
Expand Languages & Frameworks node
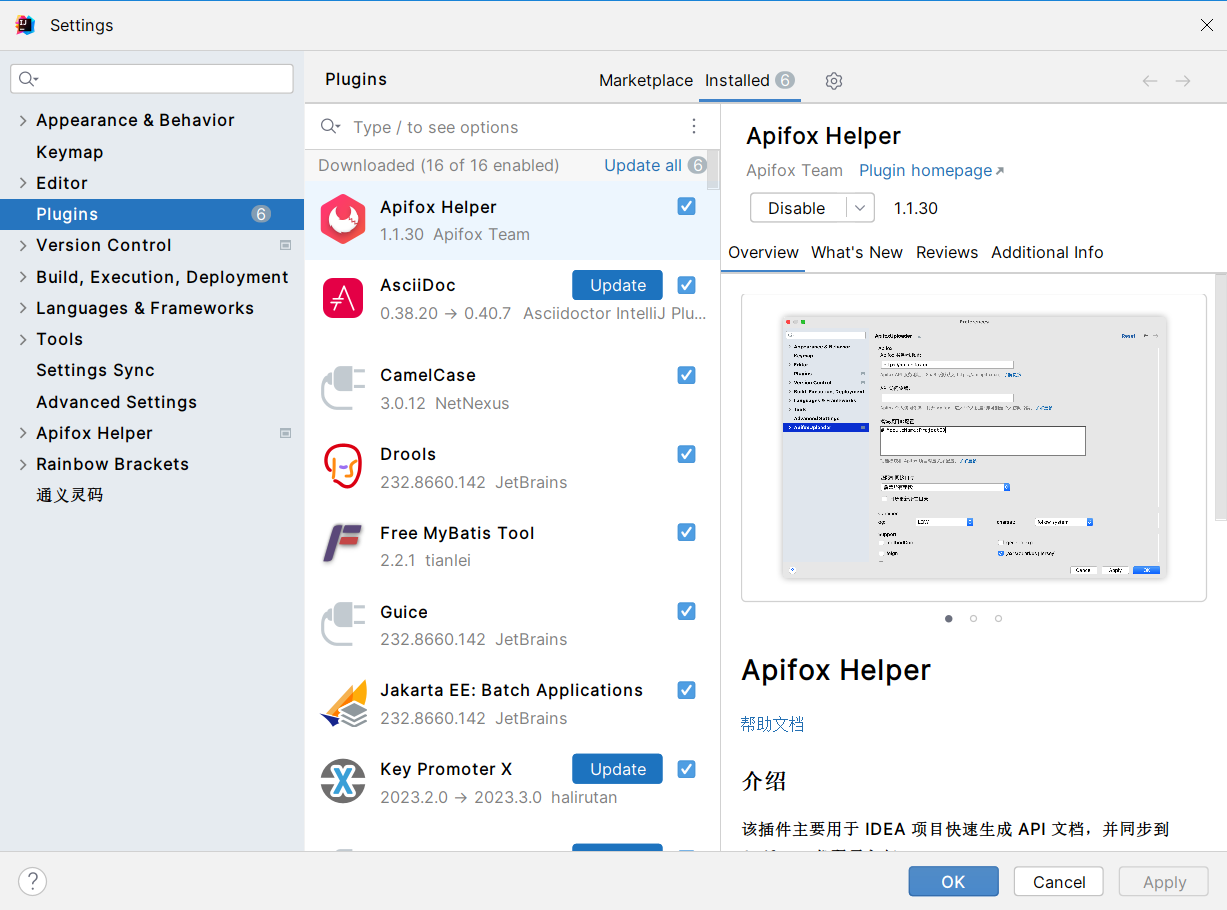(23, 308)
